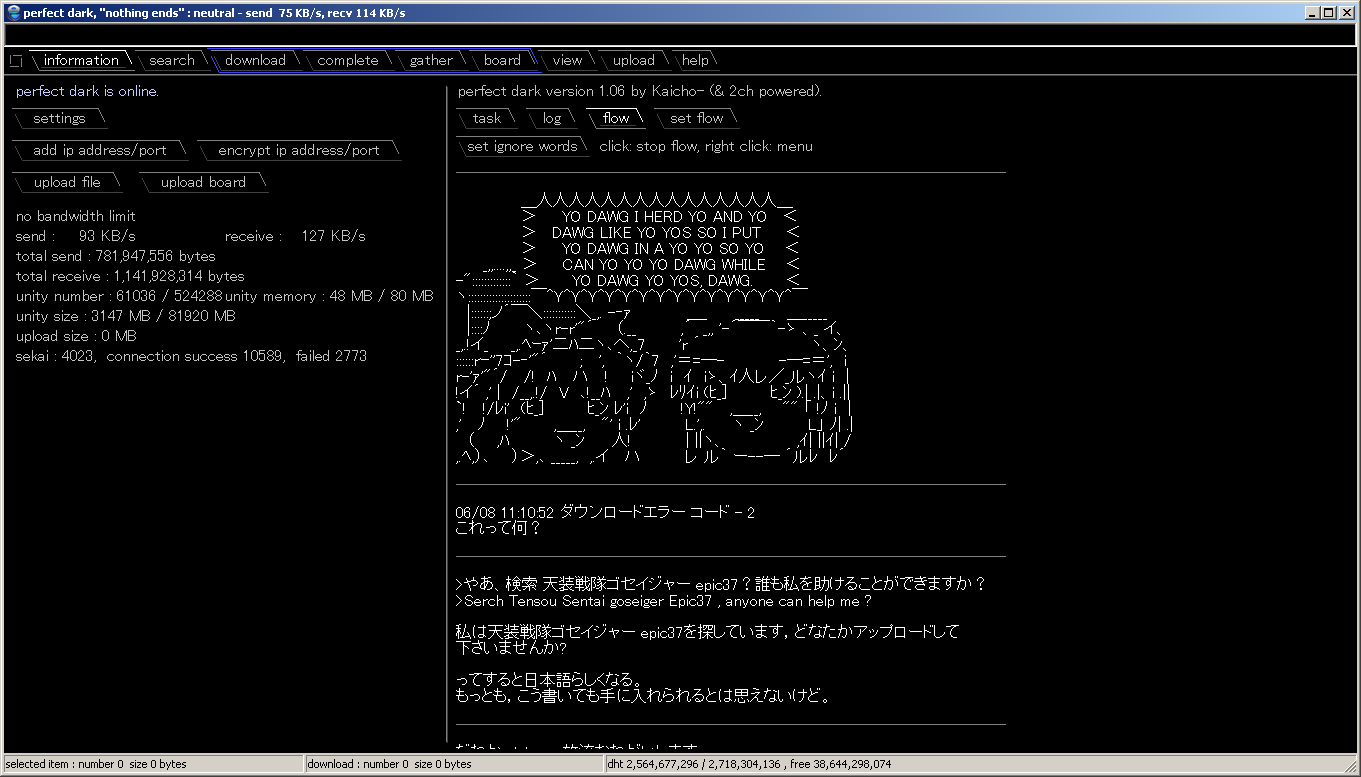The width and height of the screenshot is (1361, 777).
Task: Click the YO DAWG ASCII art post
Action: [655, 328]
